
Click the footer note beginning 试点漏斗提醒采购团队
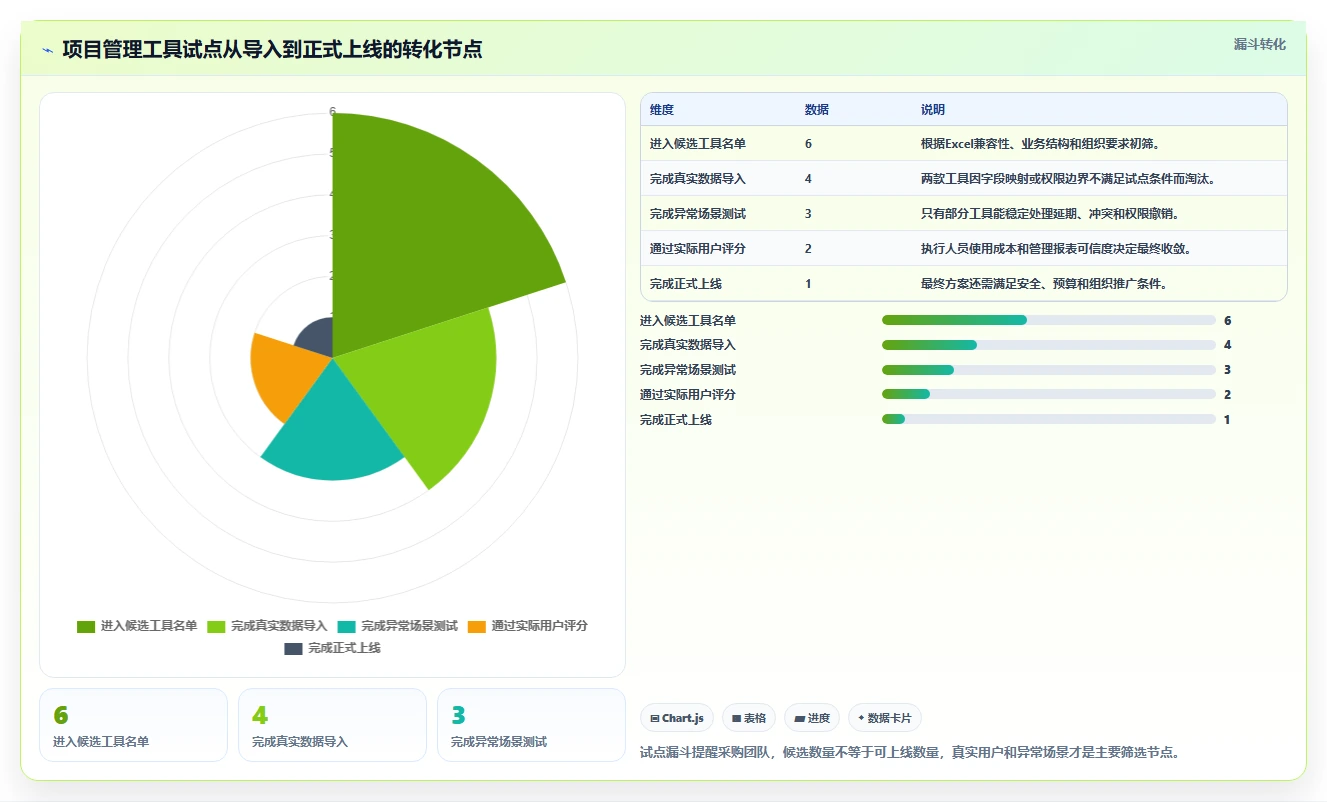click(x=910, y=752)
